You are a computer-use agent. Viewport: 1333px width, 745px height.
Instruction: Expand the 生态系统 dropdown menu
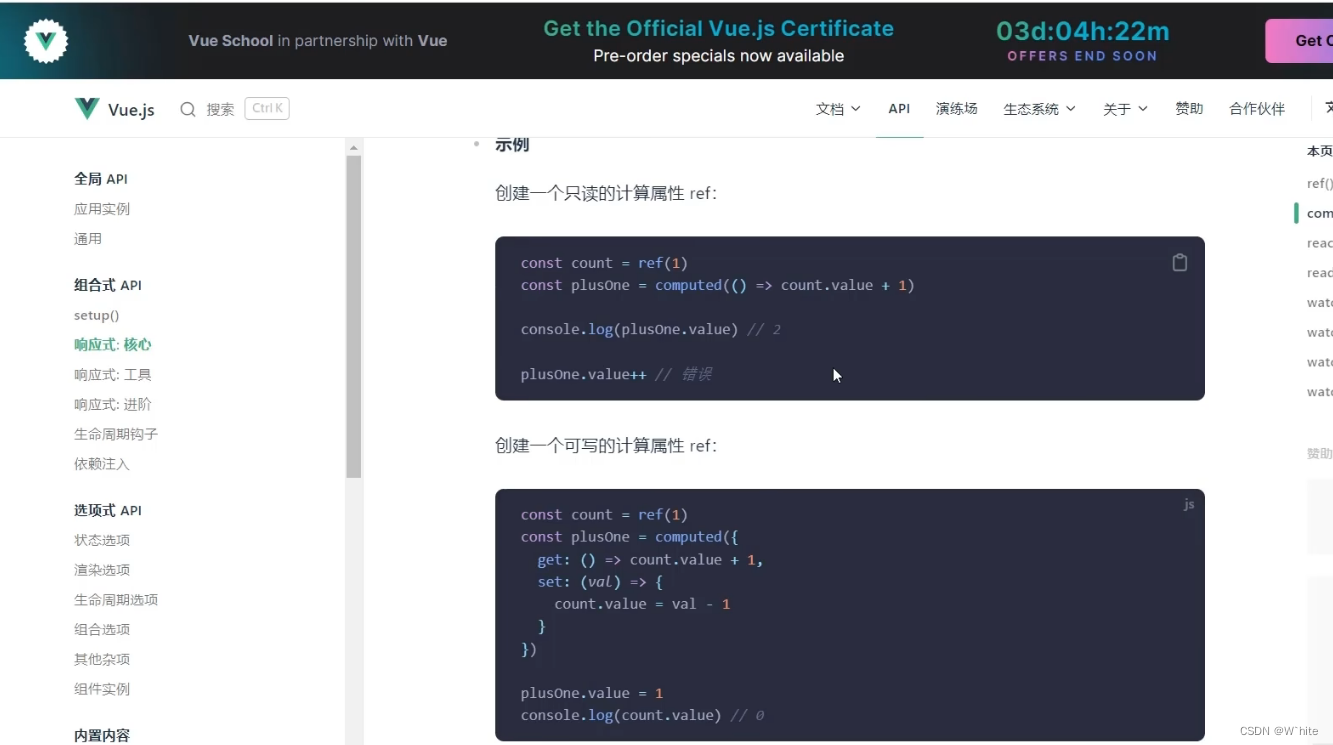click(x=1039, y=109)
